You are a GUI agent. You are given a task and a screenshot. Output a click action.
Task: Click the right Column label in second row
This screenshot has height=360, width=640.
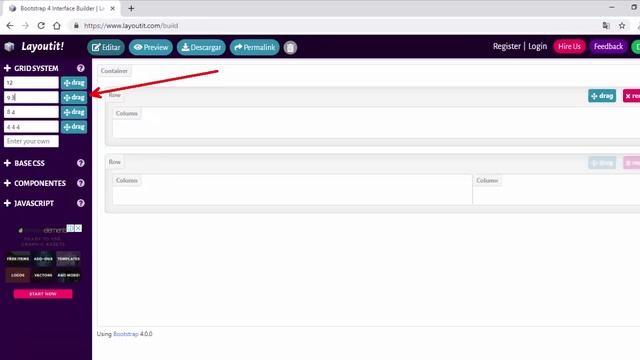click(487, 180)
